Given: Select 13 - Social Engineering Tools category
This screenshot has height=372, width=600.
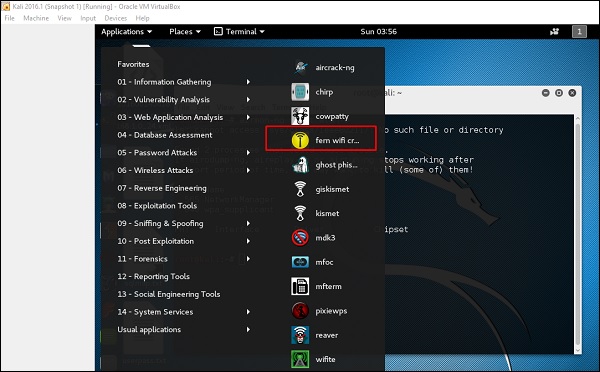Looking at the screenshot, I should 169,294.
